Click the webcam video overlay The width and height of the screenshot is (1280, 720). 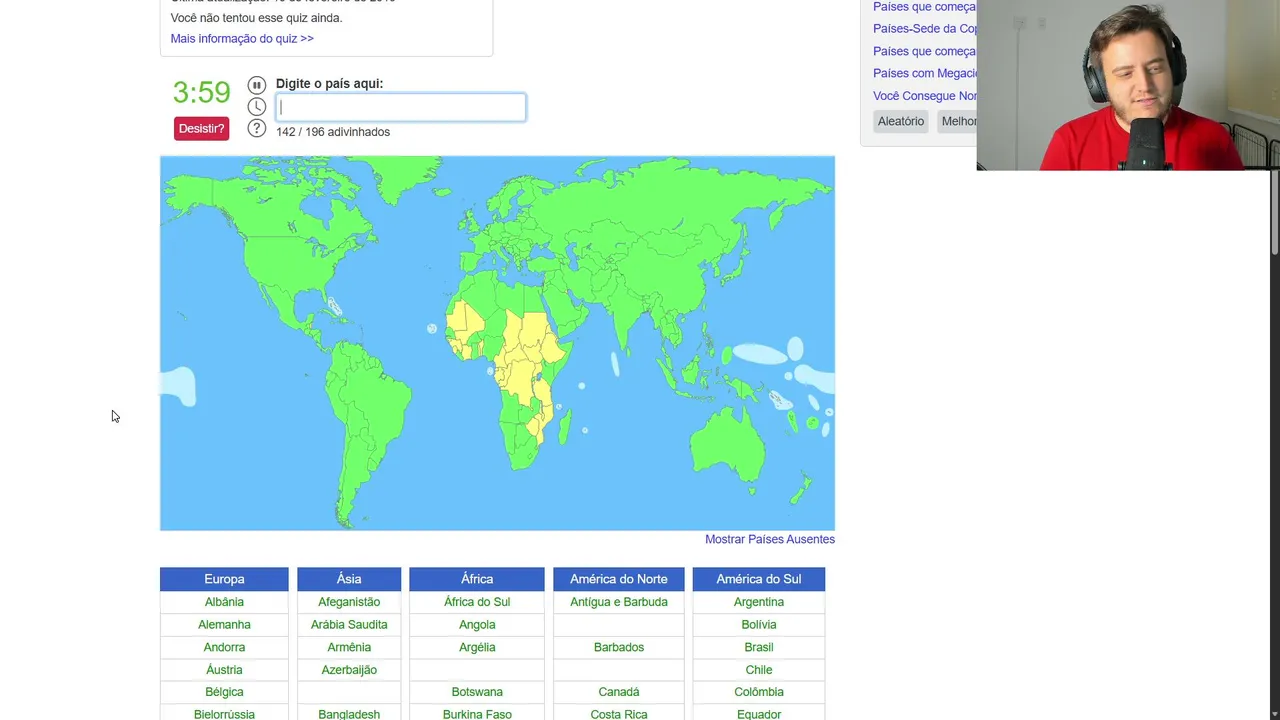coord(1128,85)
